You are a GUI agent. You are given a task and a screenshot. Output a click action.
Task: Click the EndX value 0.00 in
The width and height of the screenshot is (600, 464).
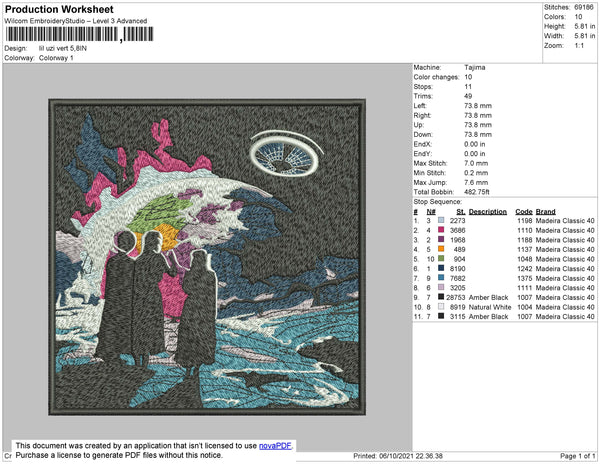[x=474, y=144]
